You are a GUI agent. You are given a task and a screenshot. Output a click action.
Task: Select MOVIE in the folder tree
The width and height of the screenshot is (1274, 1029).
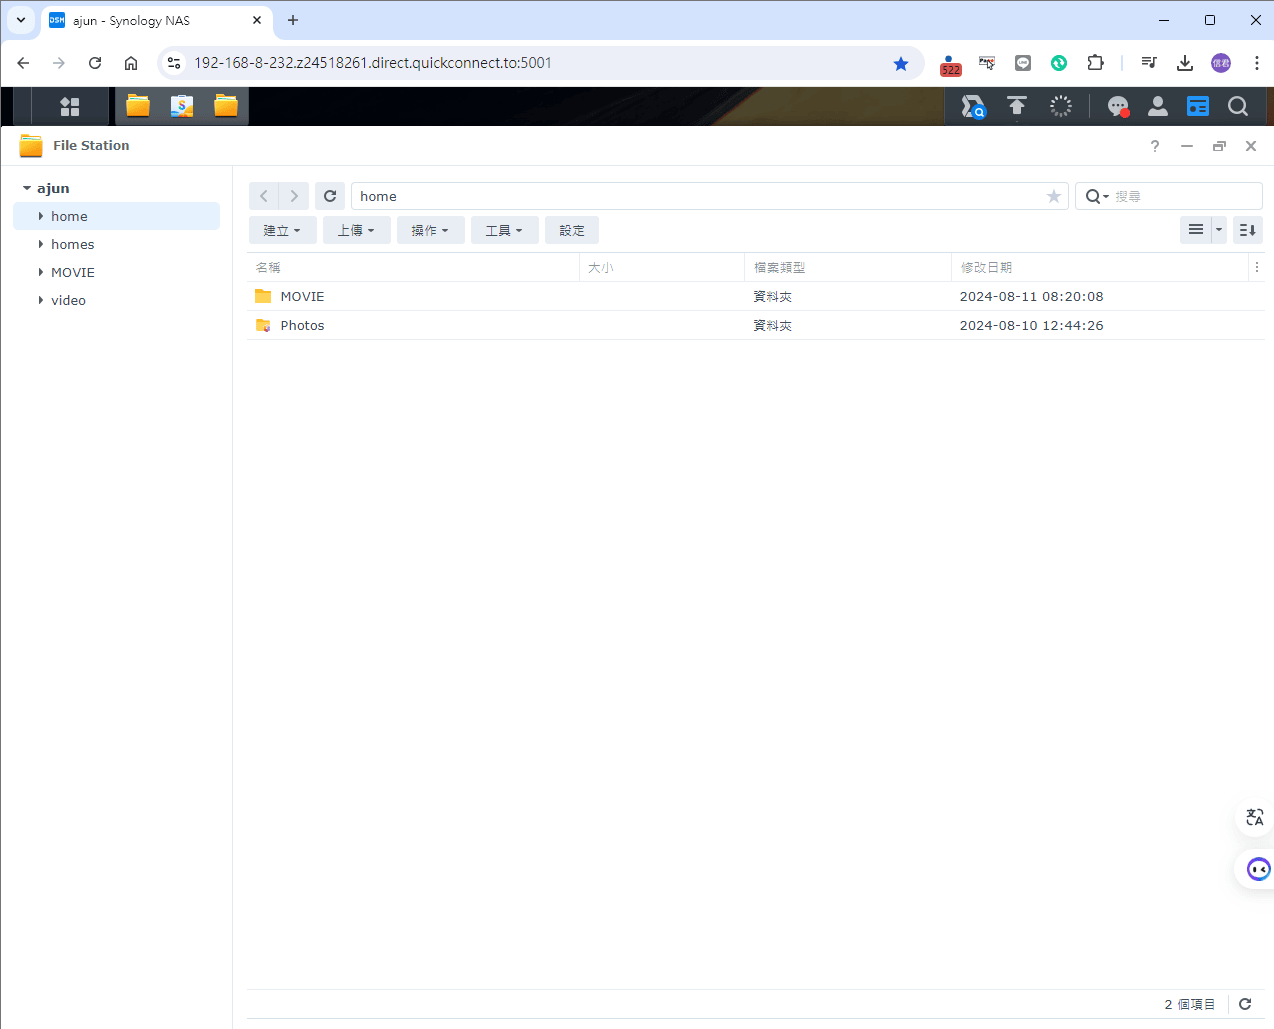coord(73,272)
